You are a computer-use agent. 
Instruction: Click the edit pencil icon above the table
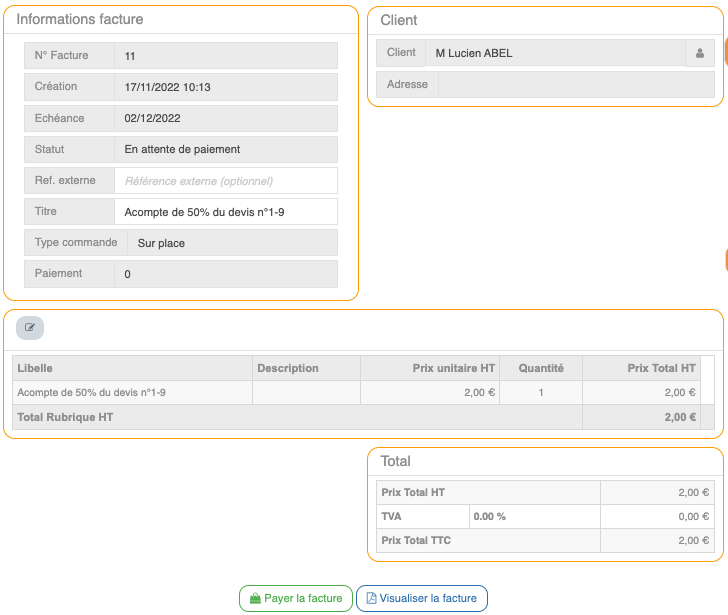pos(30,327)
